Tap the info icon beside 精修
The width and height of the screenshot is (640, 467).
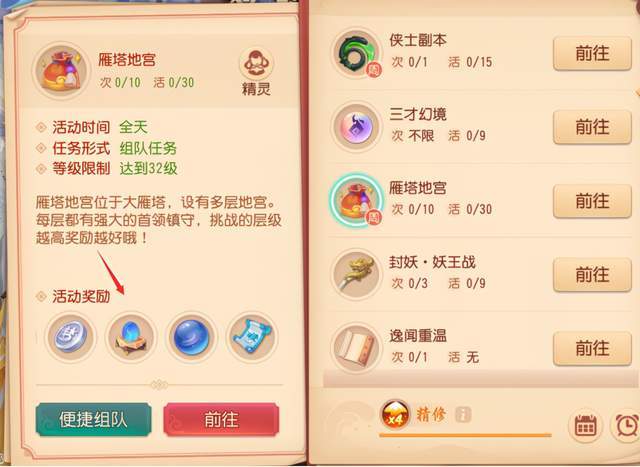[463, 415]
